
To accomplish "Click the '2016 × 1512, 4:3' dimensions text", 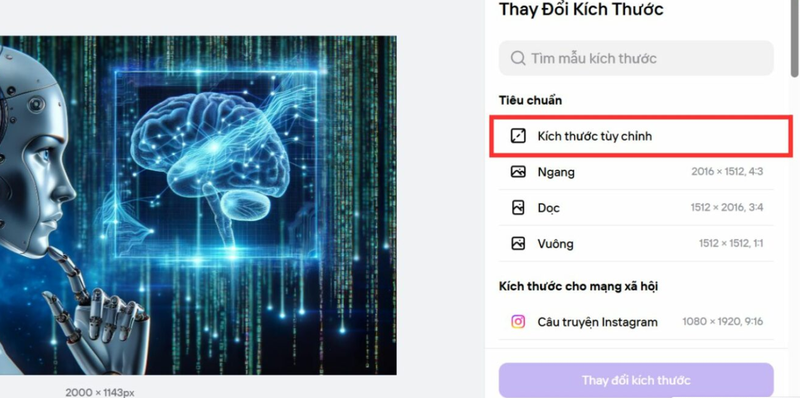I will point(727,172).
